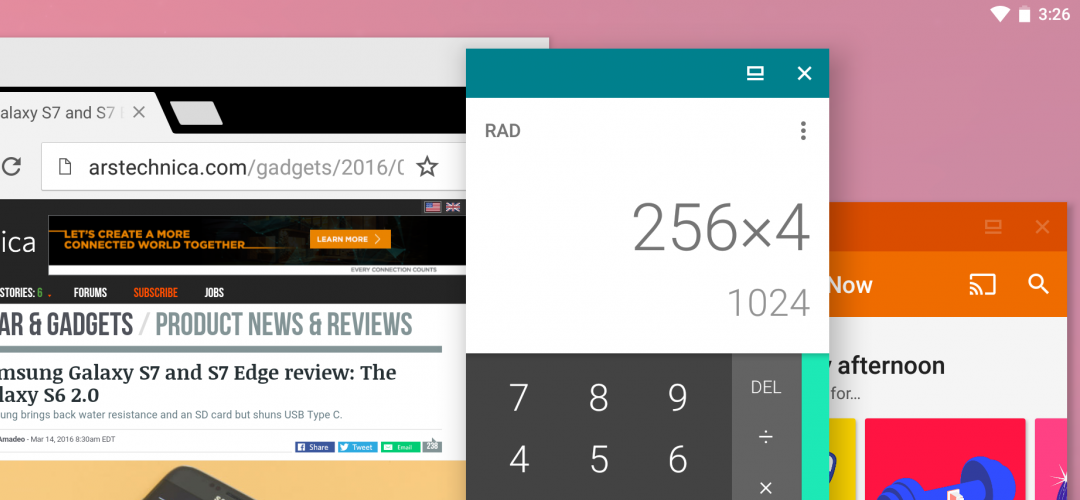The width and height of the screenshot is (1080, 500).
Task: Tap the 5 key on calculator
Action: click(599, 459)
